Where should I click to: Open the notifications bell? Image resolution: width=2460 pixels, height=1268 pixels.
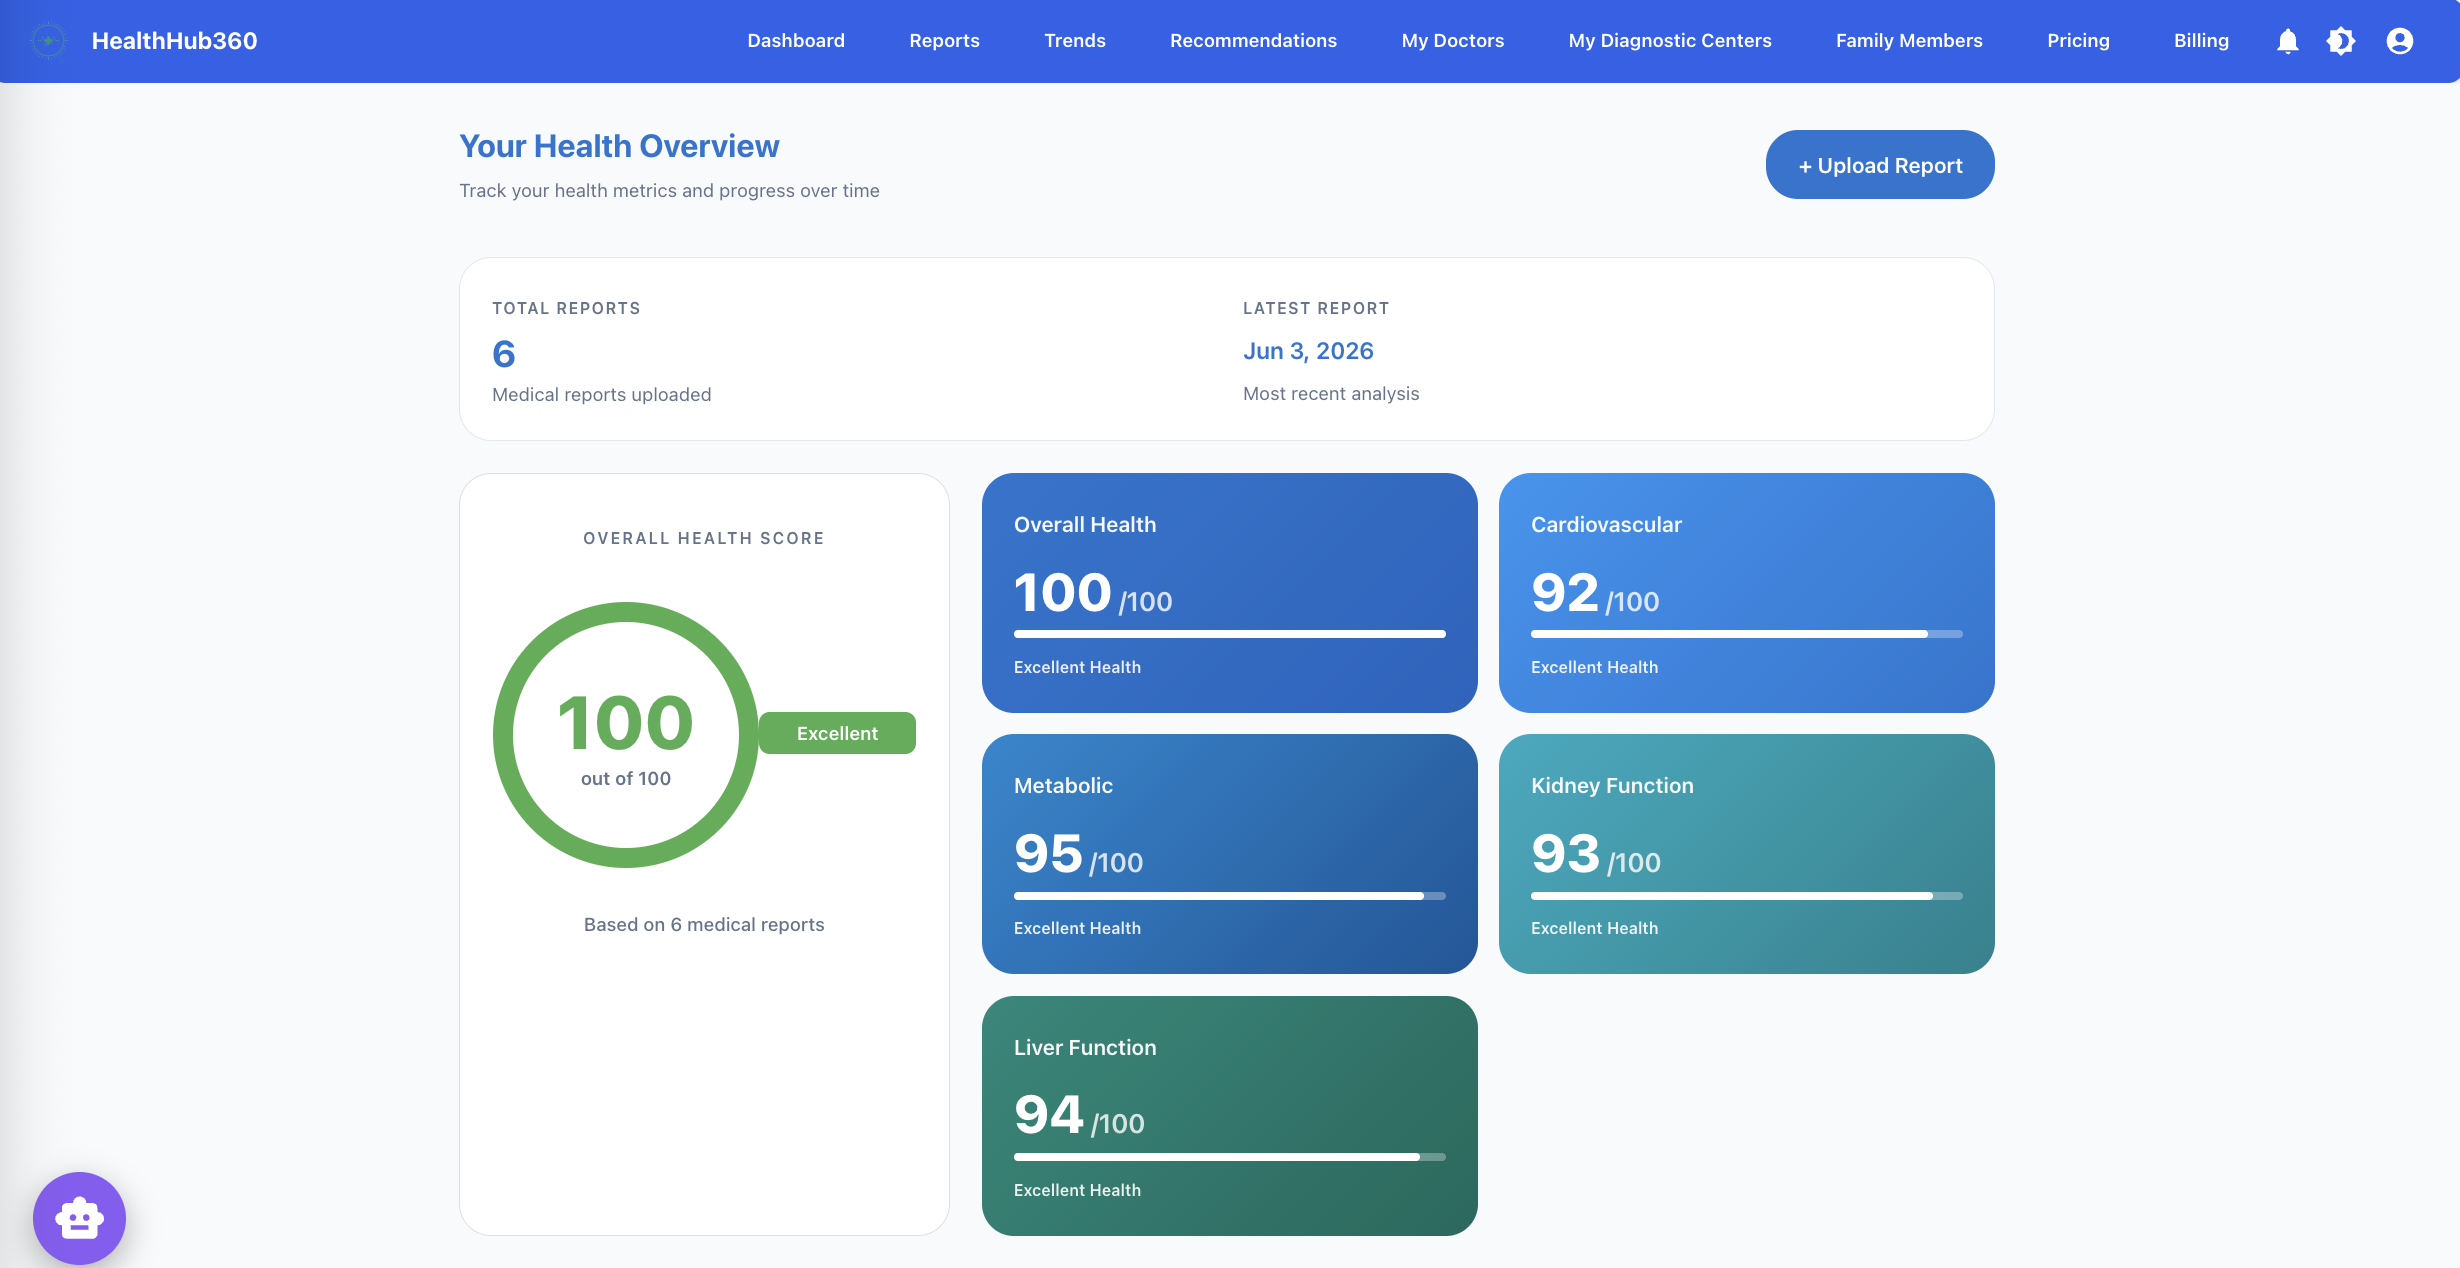tap(2287, 41)
